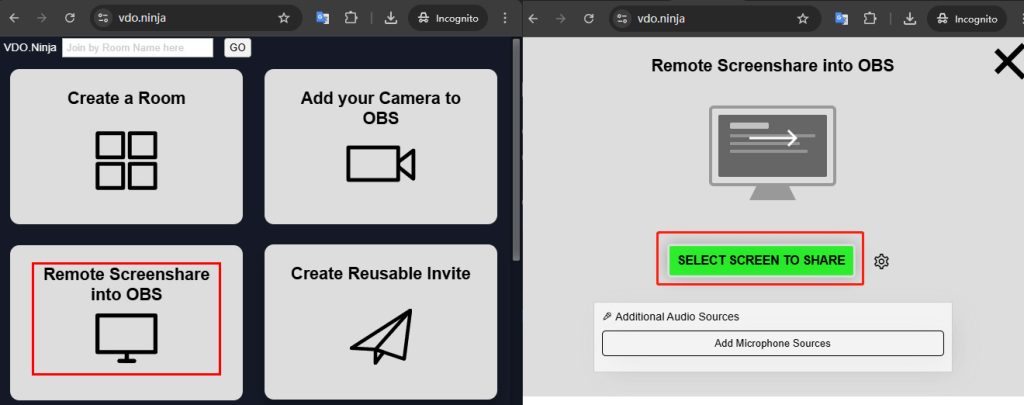The image size is (1024, 405).
Task: Click Remote Screenshare into OBS heading
Action: [x=773, y=65]
